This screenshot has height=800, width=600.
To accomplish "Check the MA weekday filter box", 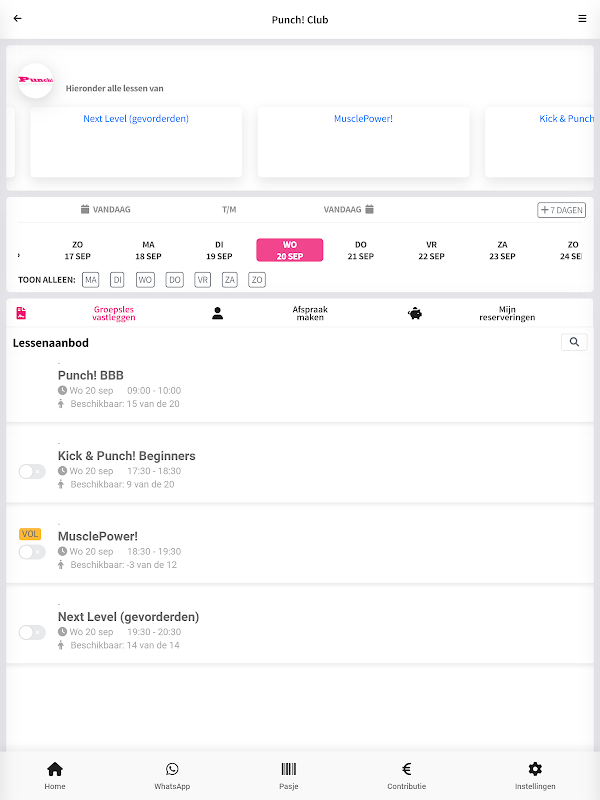I will tap(91, 280).
